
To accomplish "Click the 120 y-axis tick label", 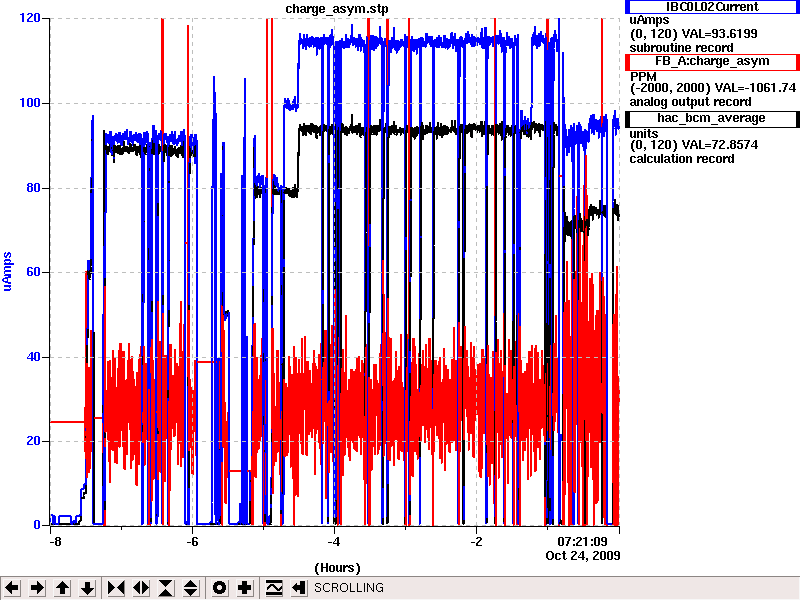I will click(x=30, y=18).
